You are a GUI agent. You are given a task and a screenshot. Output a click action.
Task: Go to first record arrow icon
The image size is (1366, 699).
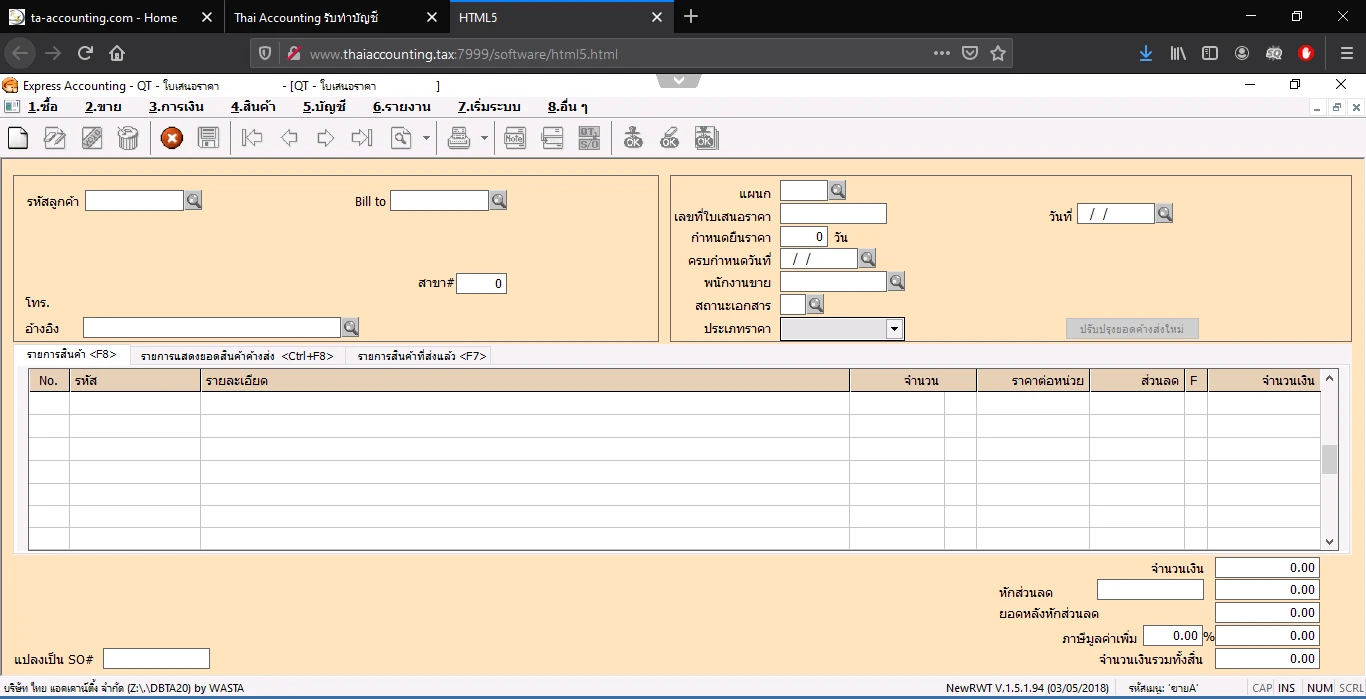(252, 139)
